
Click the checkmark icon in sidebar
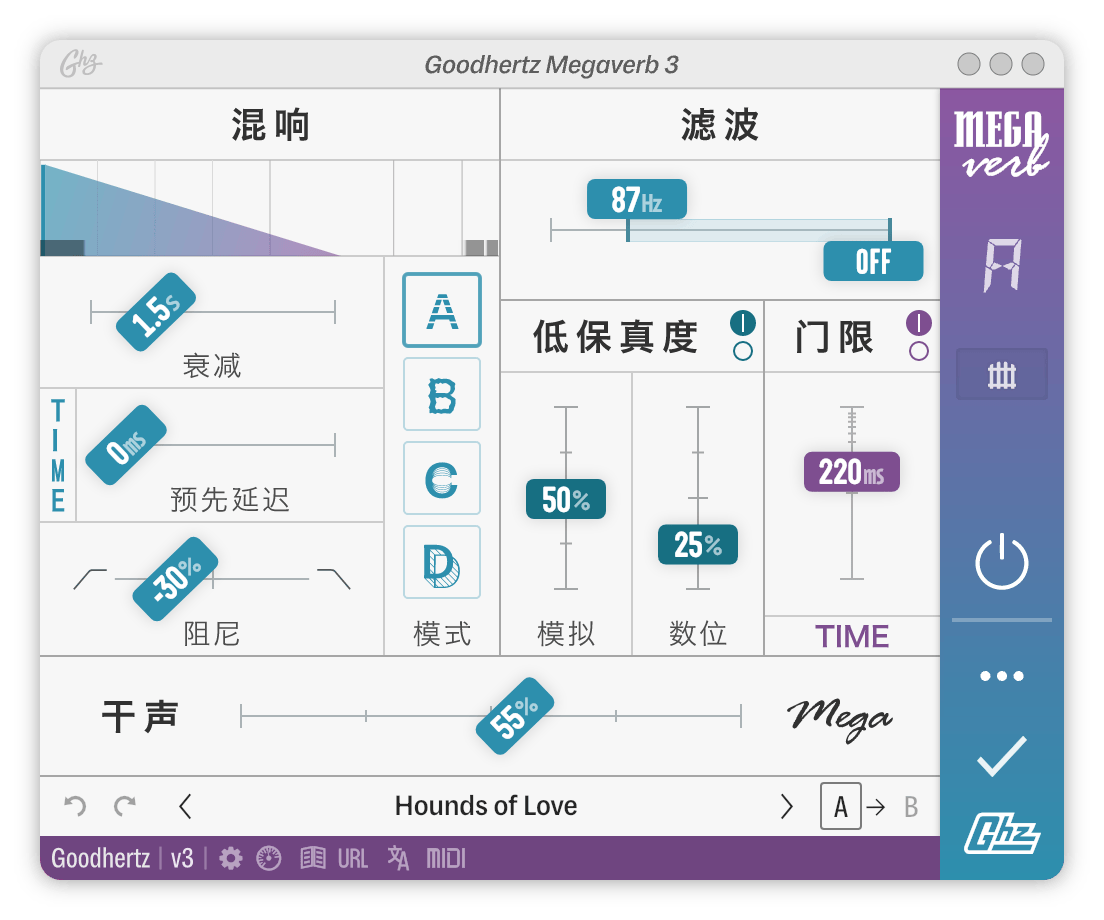(x=1002, y=756)
